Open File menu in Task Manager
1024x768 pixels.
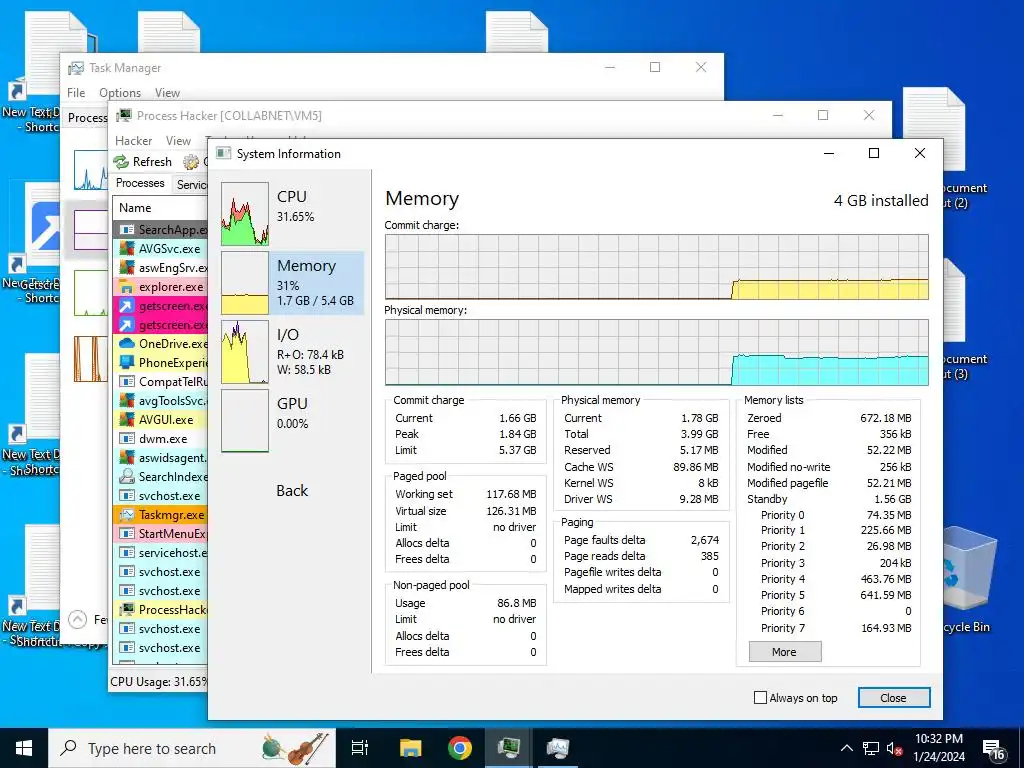pos(76,93)
